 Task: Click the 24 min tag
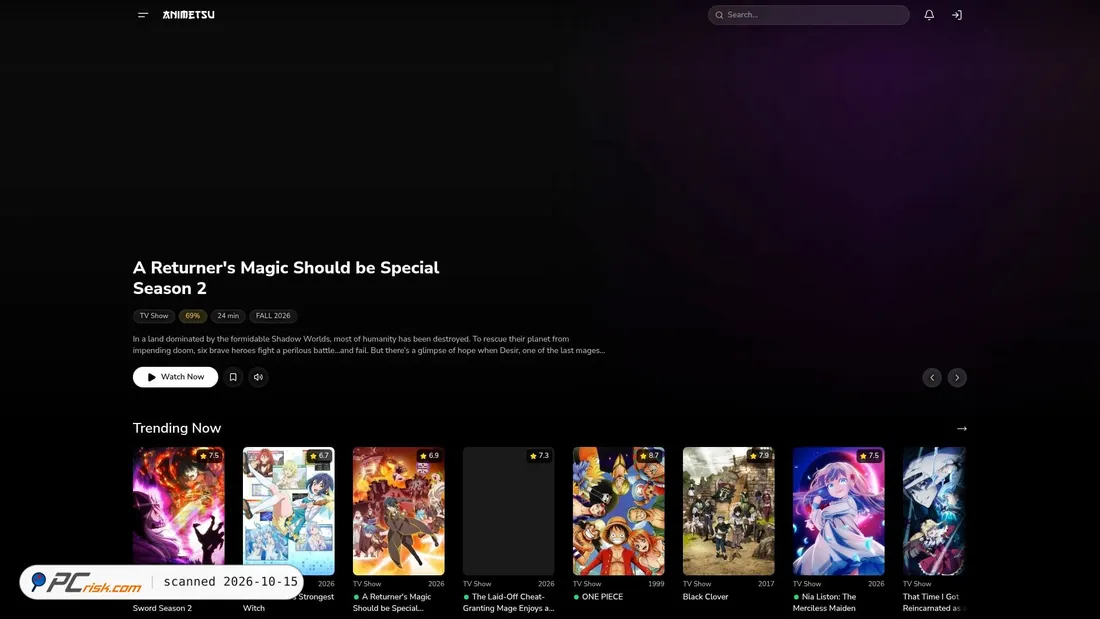228,316
